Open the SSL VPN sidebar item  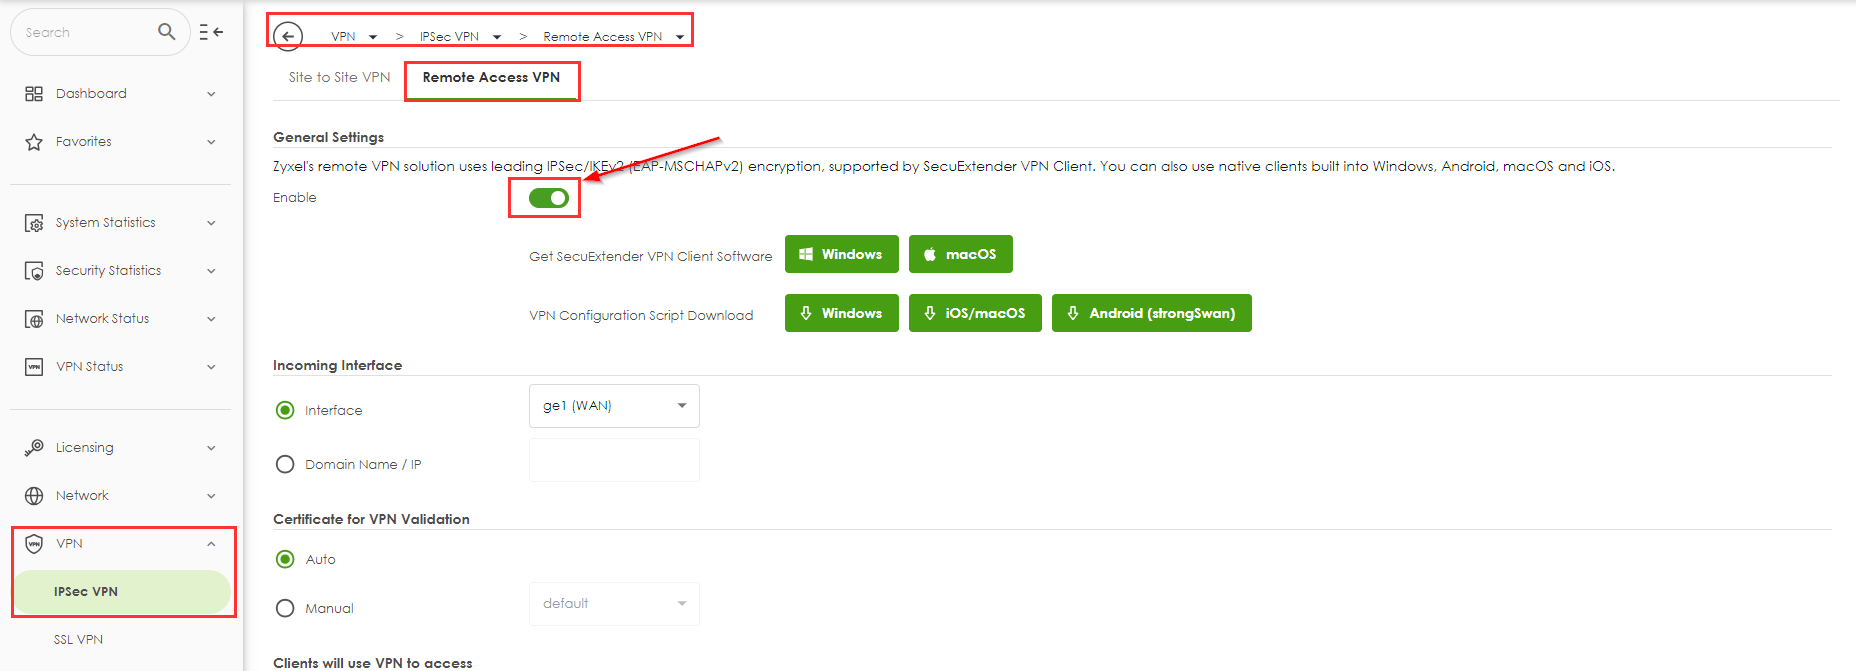[78, 640]
